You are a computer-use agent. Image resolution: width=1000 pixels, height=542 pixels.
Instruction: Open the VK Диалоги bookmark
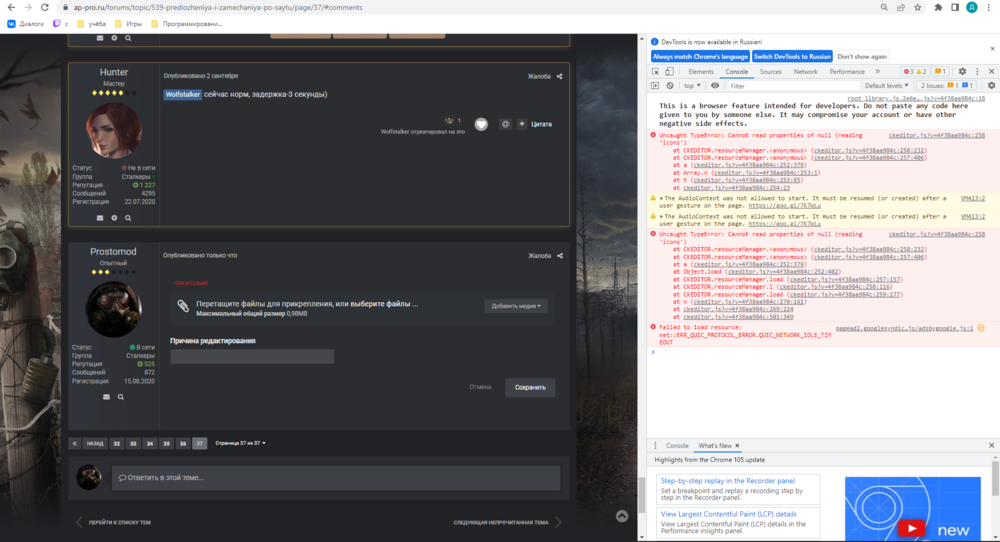pos(26,24)
